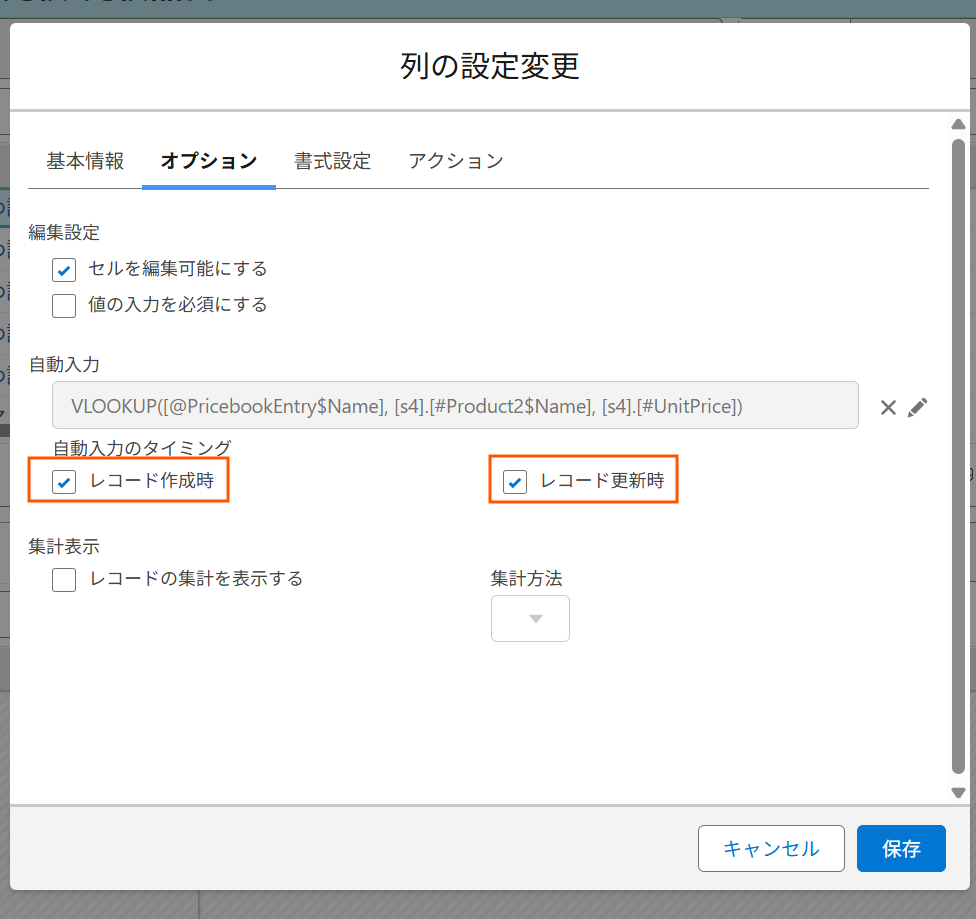Enable 値の入力を必須にする checkbox
The image size is (976, 919).
(x=64, y=306)
